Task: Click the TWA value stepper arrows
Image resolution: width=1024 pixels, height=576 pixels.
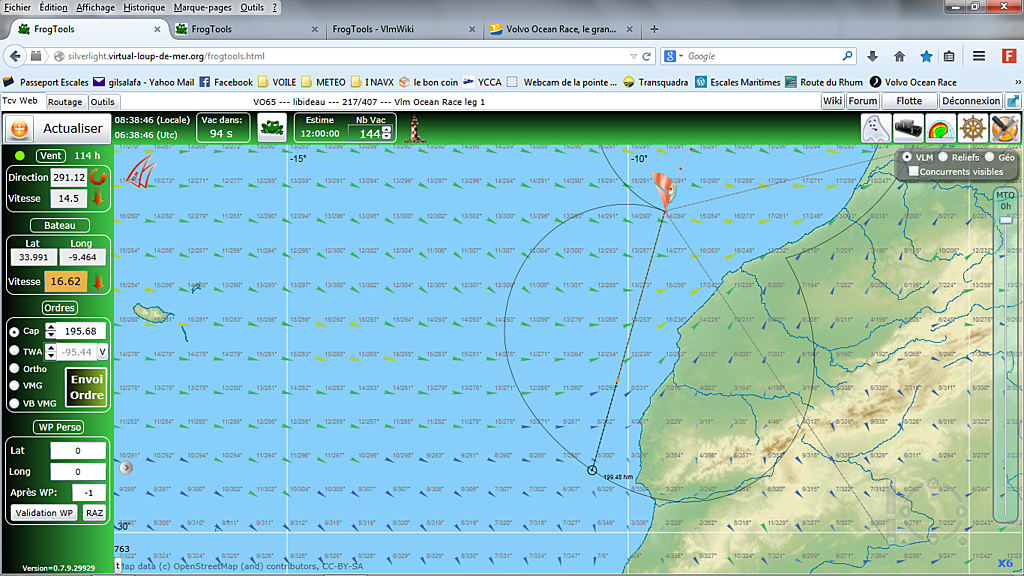Action: [50, 352]
